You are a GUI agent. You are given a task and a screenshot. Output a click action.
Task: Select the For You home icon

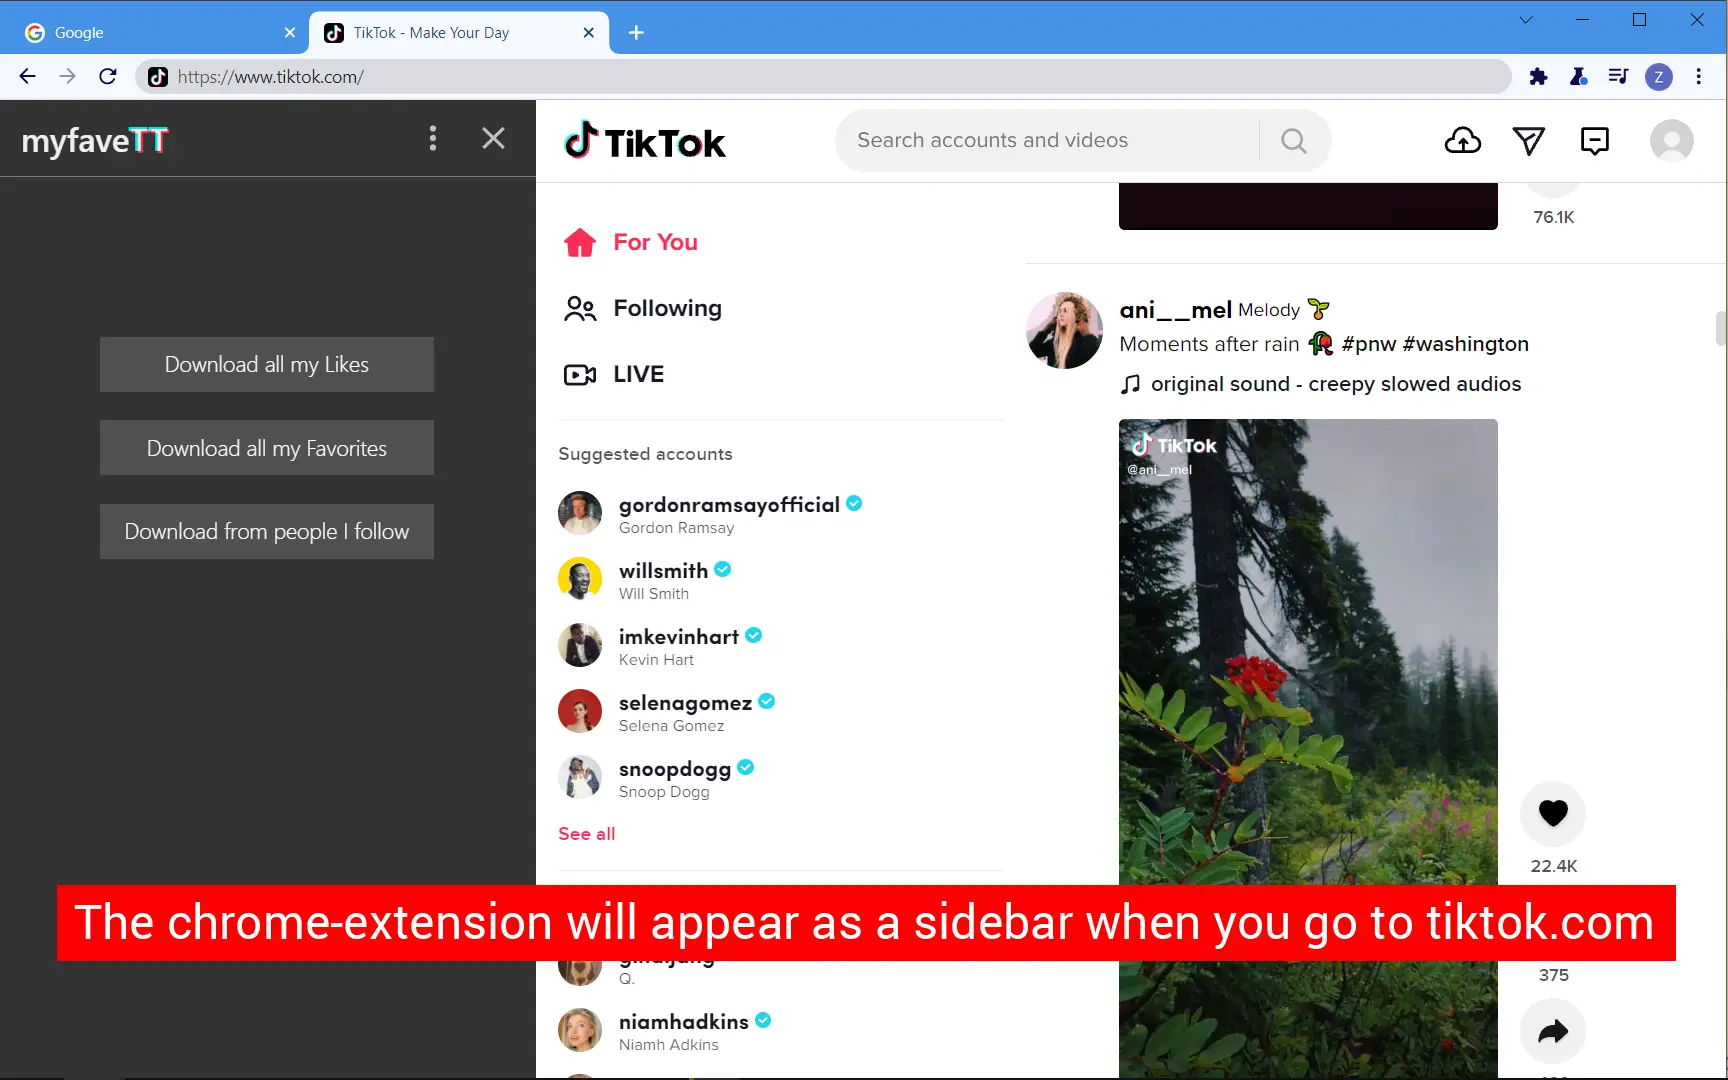[x=580, y=242]
